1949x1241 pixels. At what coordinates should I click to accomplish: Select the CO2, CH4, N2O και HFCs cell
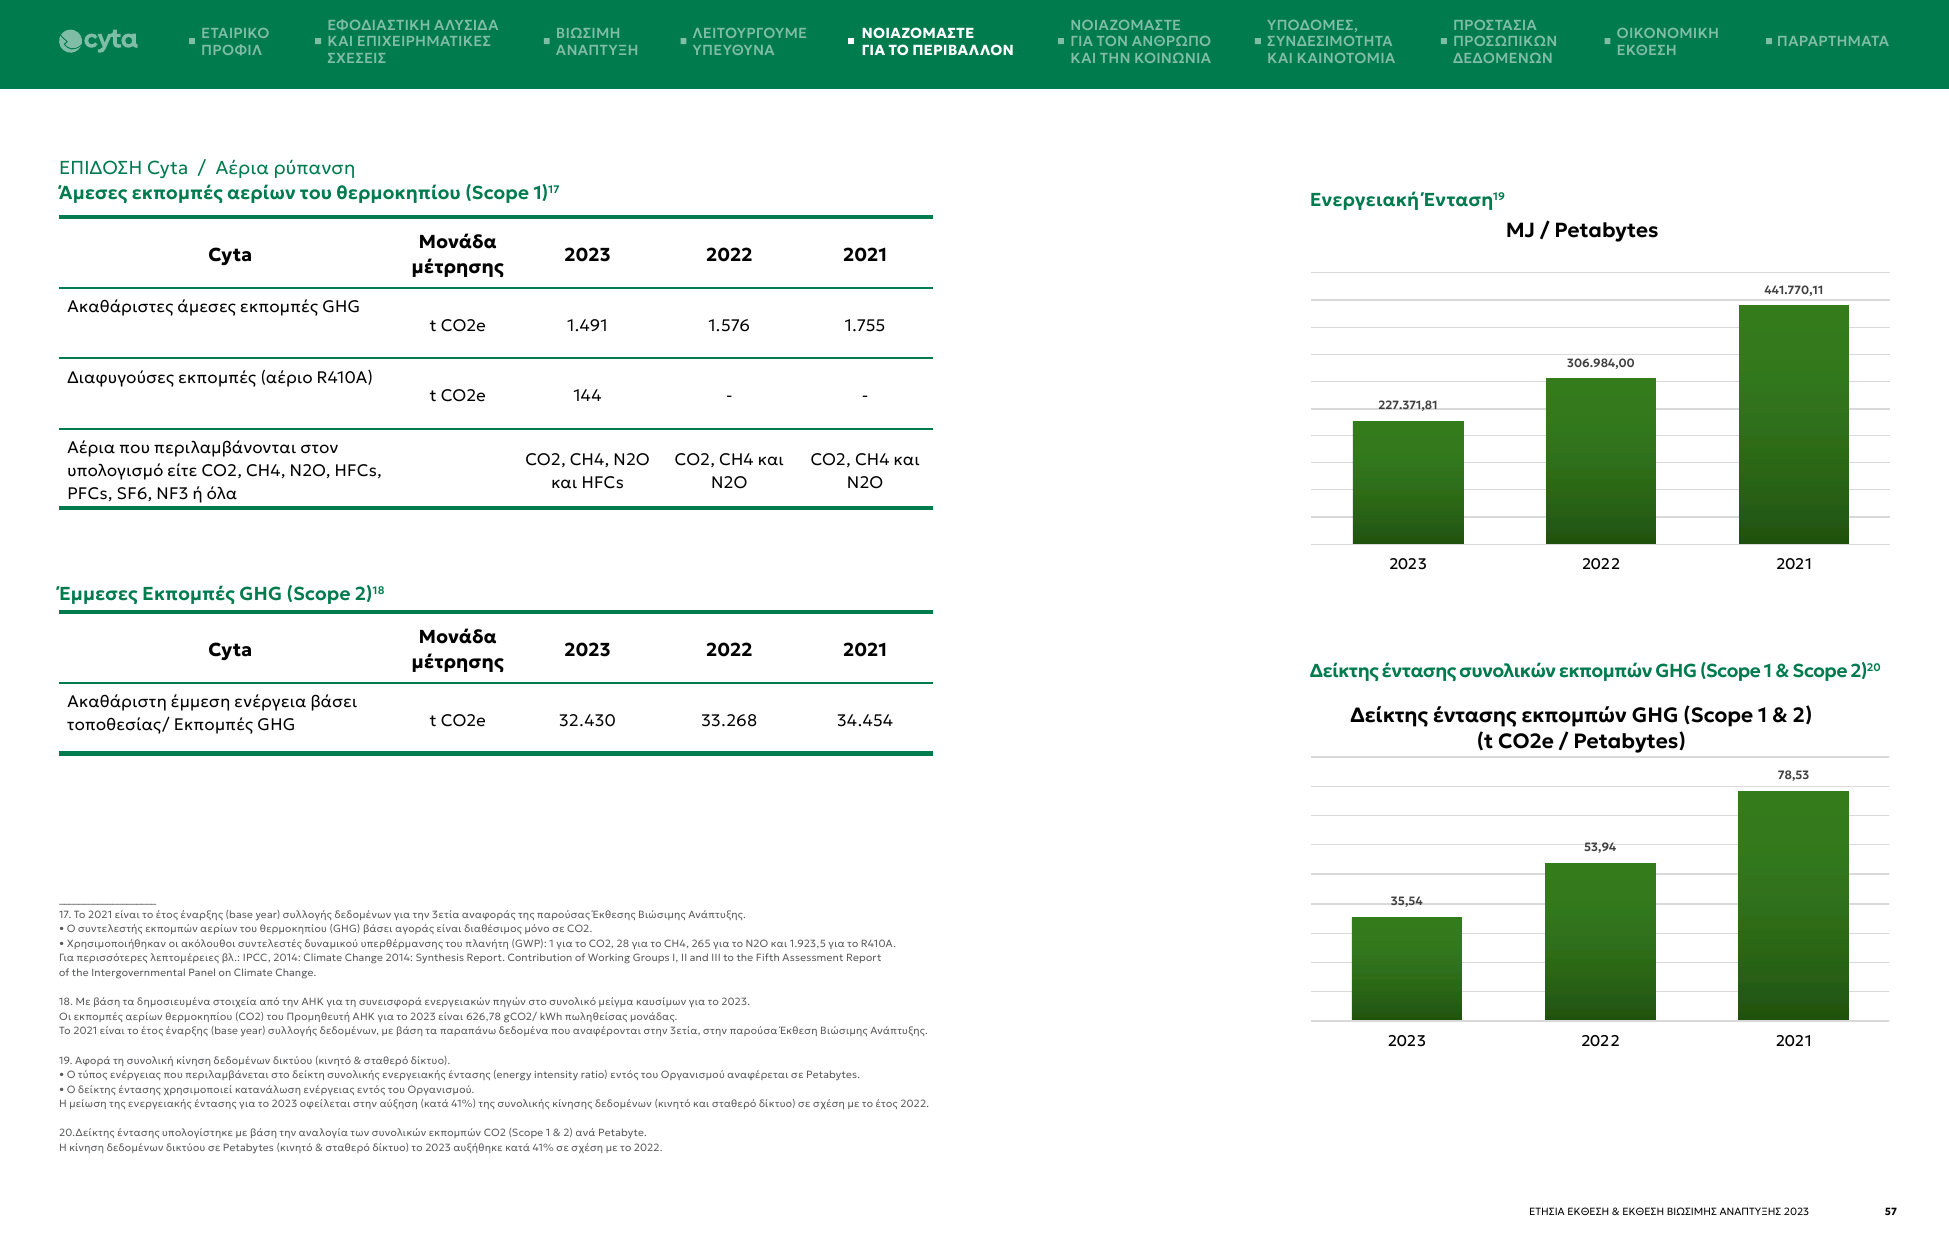coord(587,470)
